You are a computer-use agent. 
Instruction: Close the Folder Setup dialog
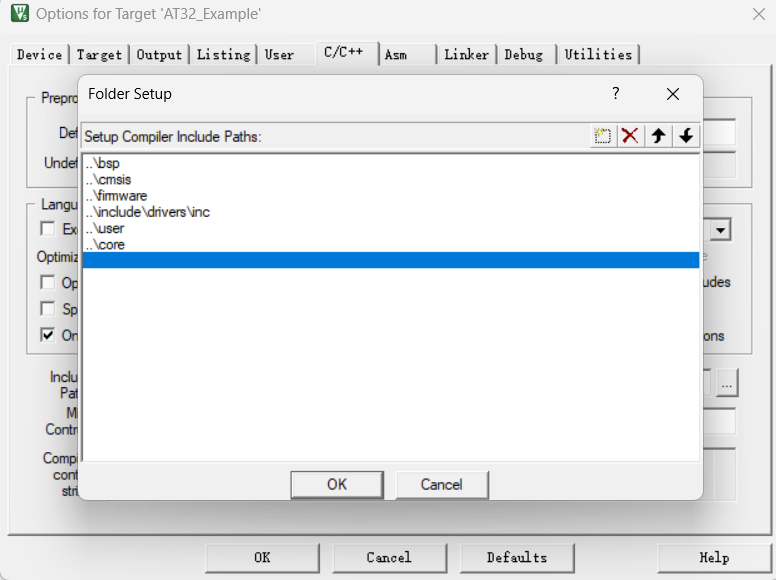[673, 94]
